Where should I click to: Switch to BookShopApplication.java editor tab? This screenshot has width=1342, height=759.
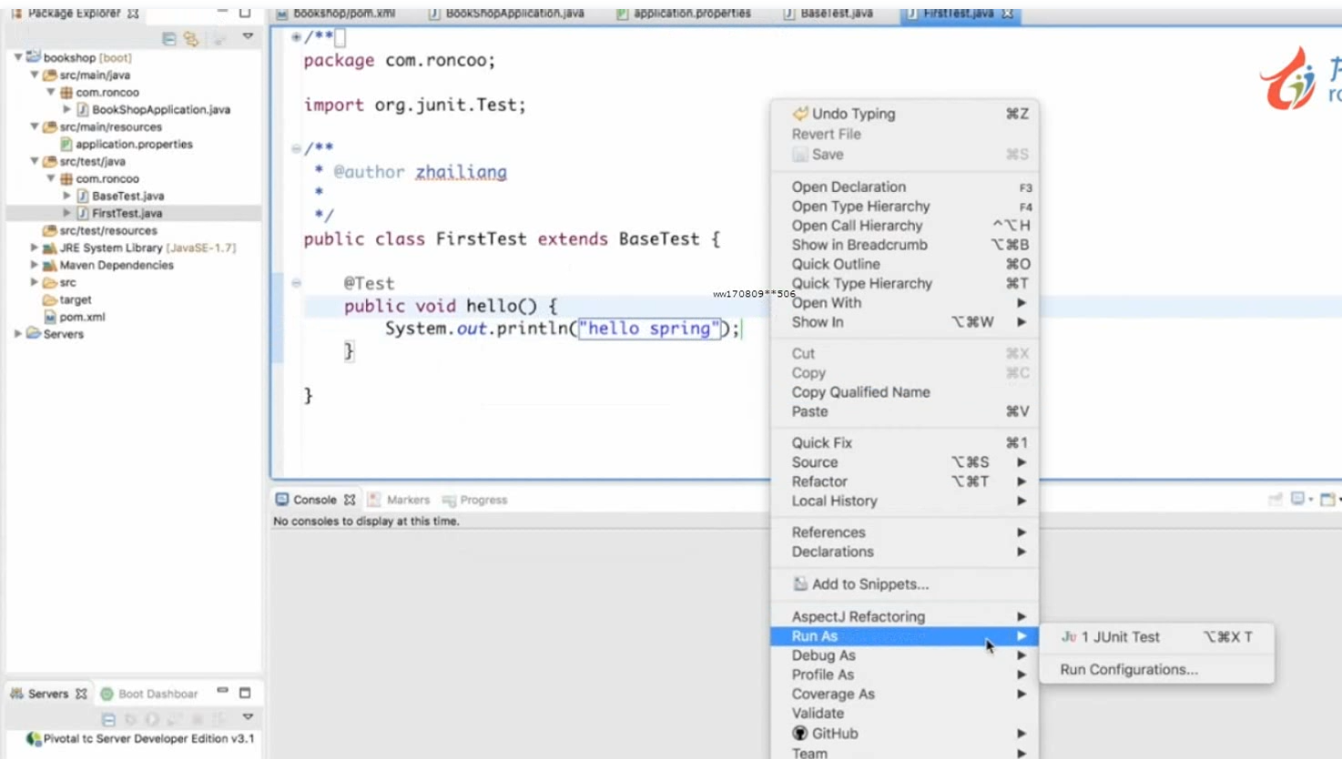pyautogui.click(x=506, y=13)
